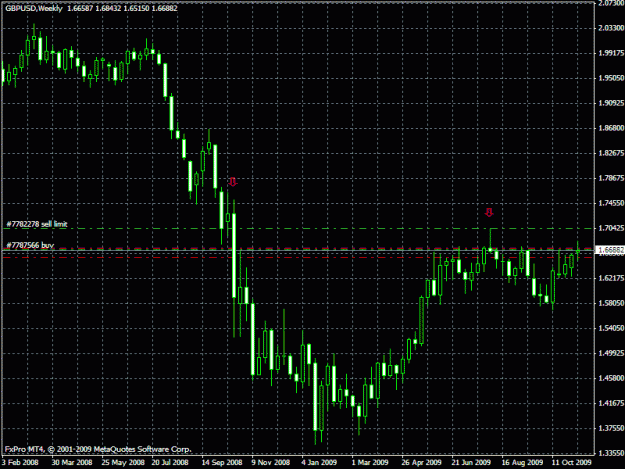Click the '21 Jun 2009' date label
625x469 pixels.
point(471,463)
